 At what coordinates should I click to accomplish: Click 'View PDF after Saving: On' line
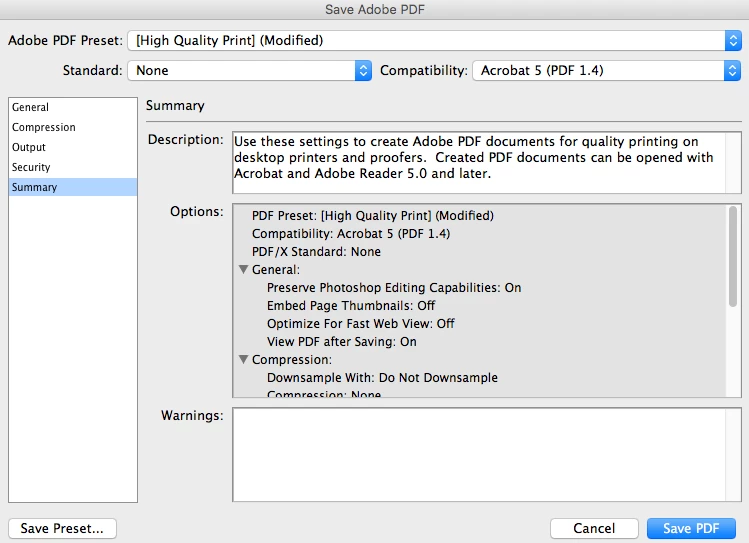342,342
